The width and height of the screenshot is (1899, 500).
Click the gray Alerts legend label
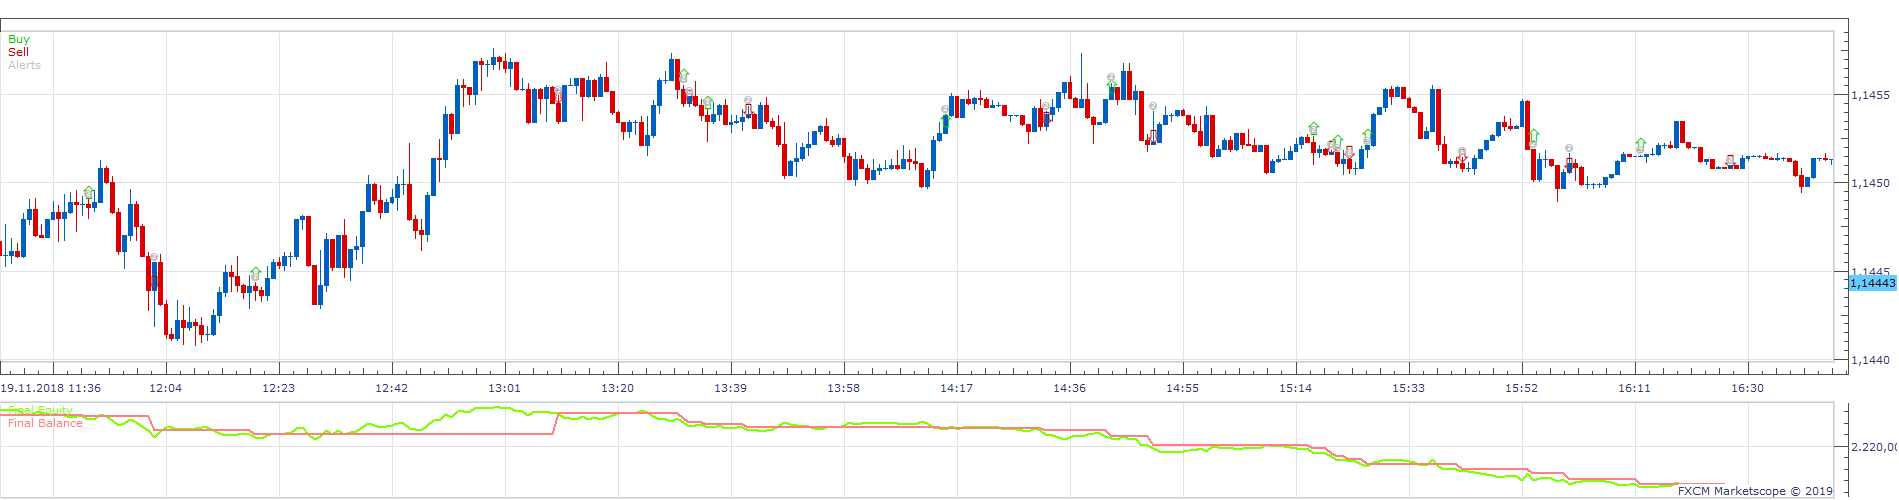[x=24, y=65]
